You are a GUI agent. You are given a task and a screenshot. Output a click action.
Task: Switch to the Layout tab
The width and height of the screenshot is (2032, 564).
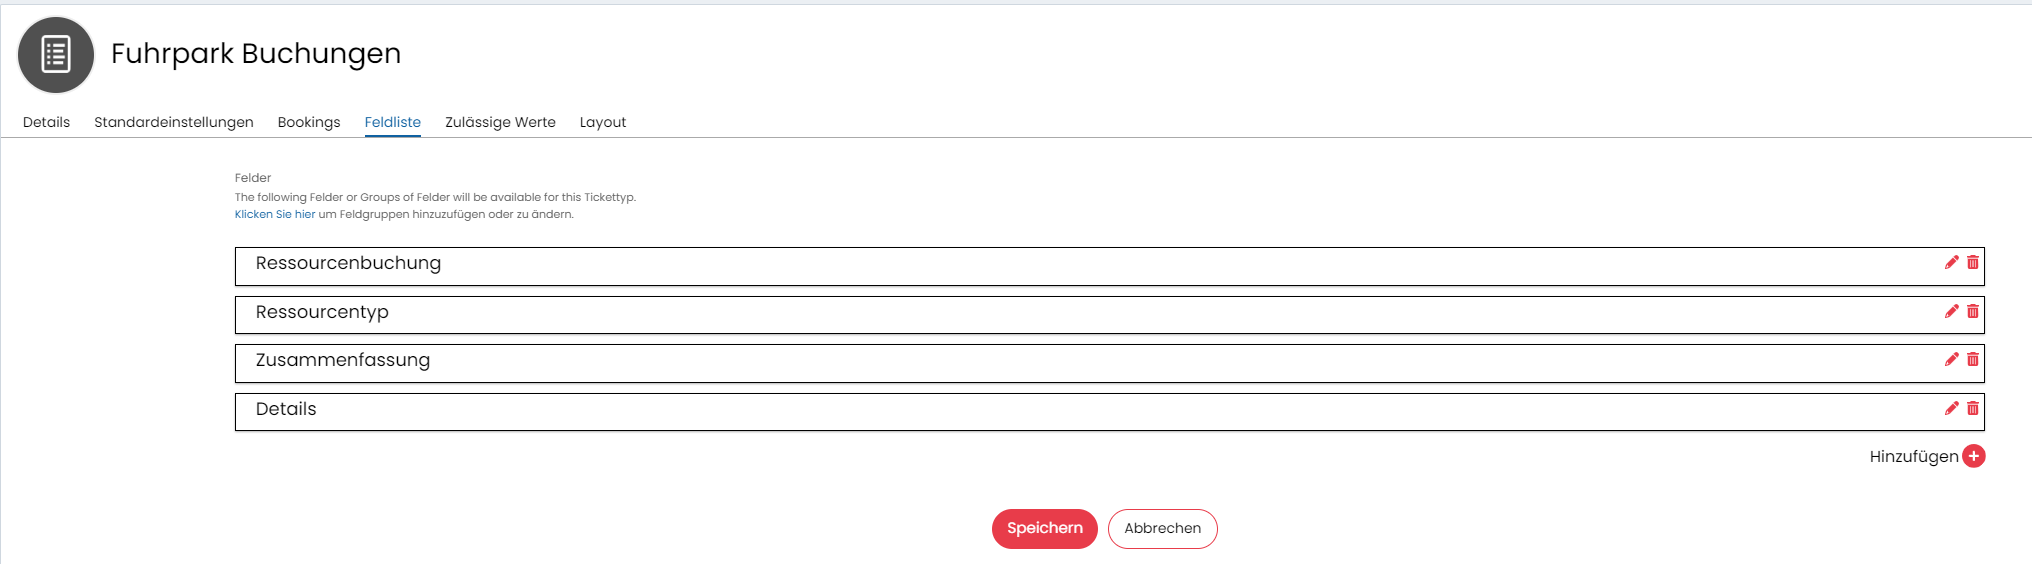603,123
